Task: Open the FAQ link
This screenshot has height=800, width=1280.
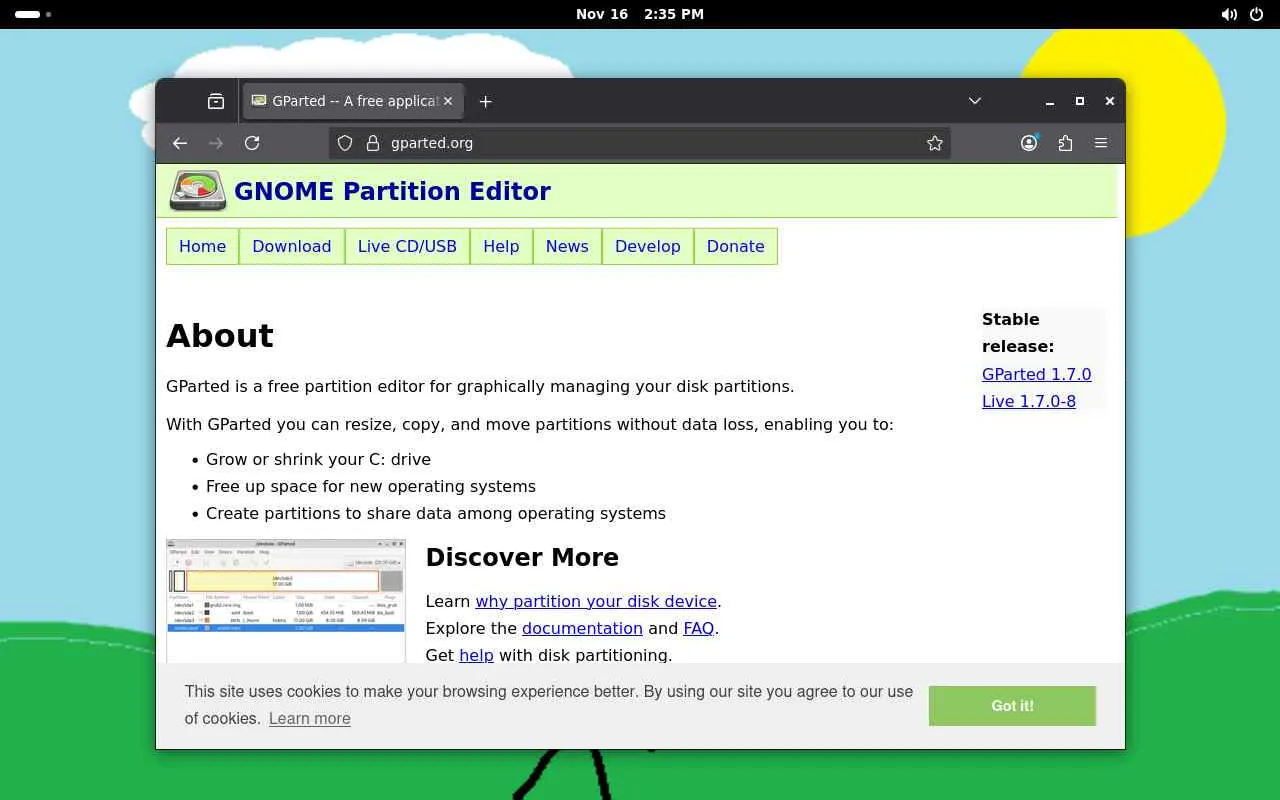Action: 699,628
